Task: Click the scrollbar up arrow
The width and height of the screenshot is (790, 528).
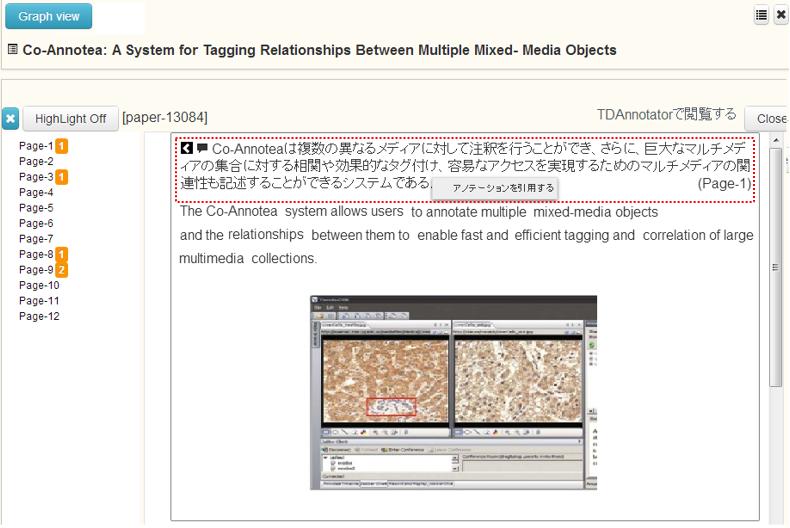Action: (776, 140)
